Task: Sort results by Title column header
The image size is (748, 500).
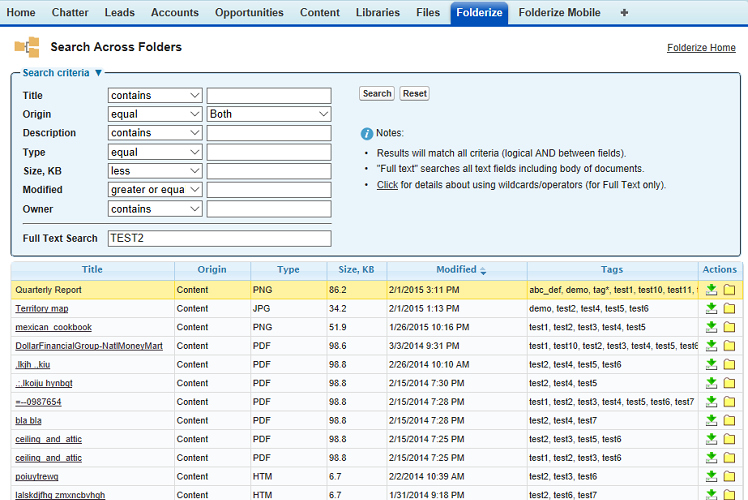Action: pos(92,270)
